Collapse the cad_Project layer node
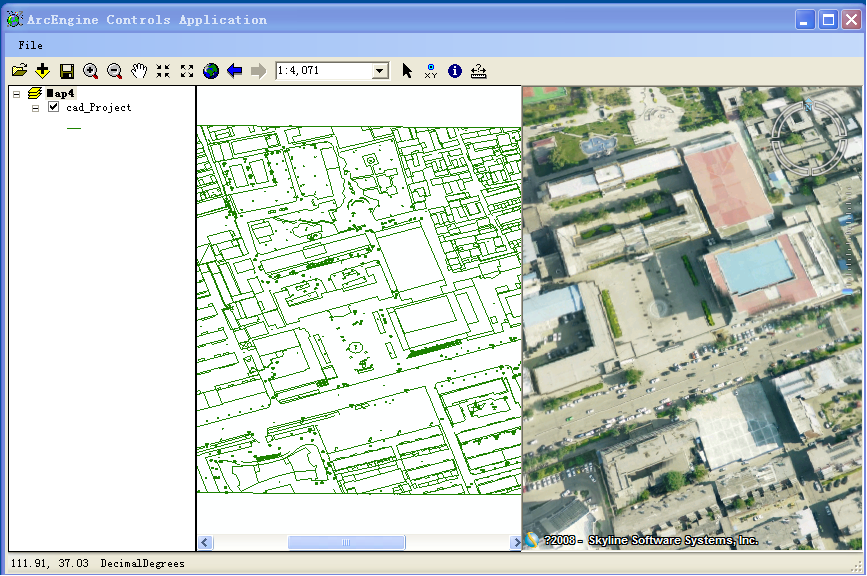The height and width of the screenshot is (576, 867). (x=36, y=107)
